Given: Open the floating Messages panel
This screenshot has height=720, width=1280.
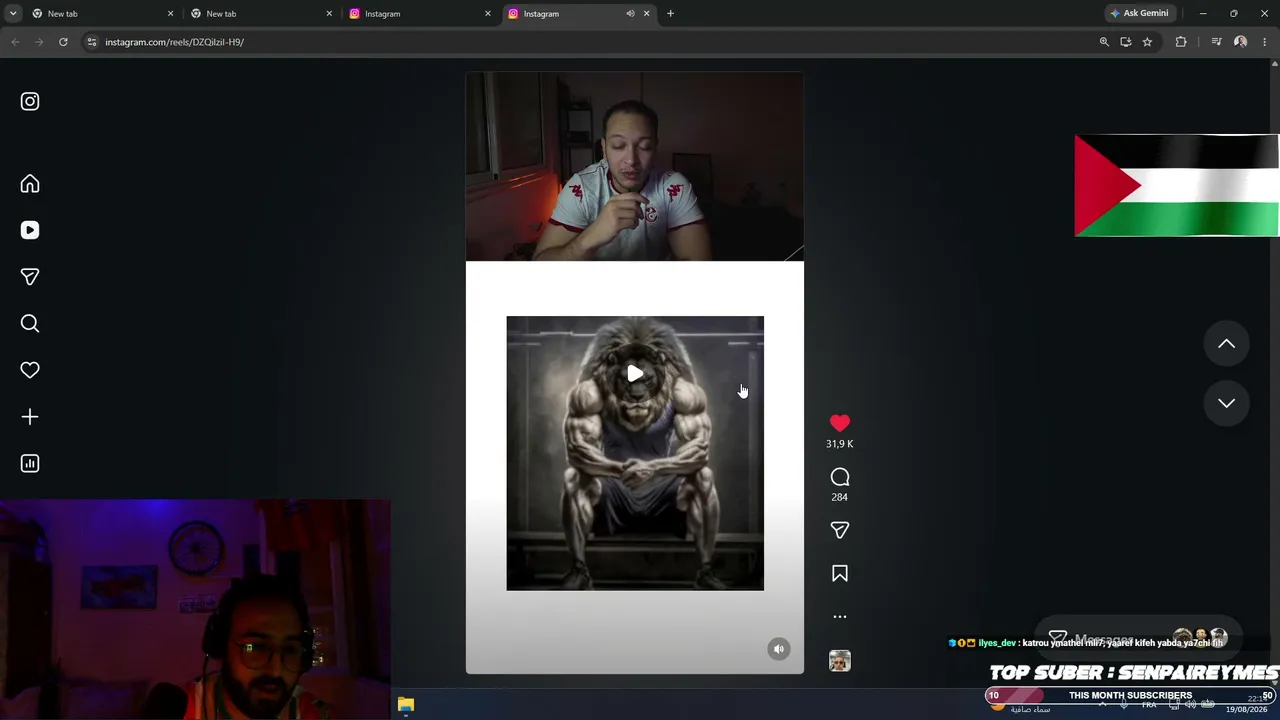Looking at the screenshot, I should 1137,639.
